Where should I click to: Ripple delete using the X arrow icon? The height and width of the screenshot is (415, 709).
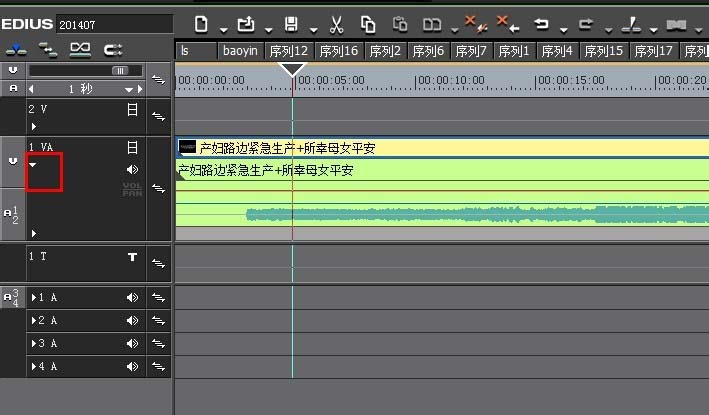click(508, 24)
